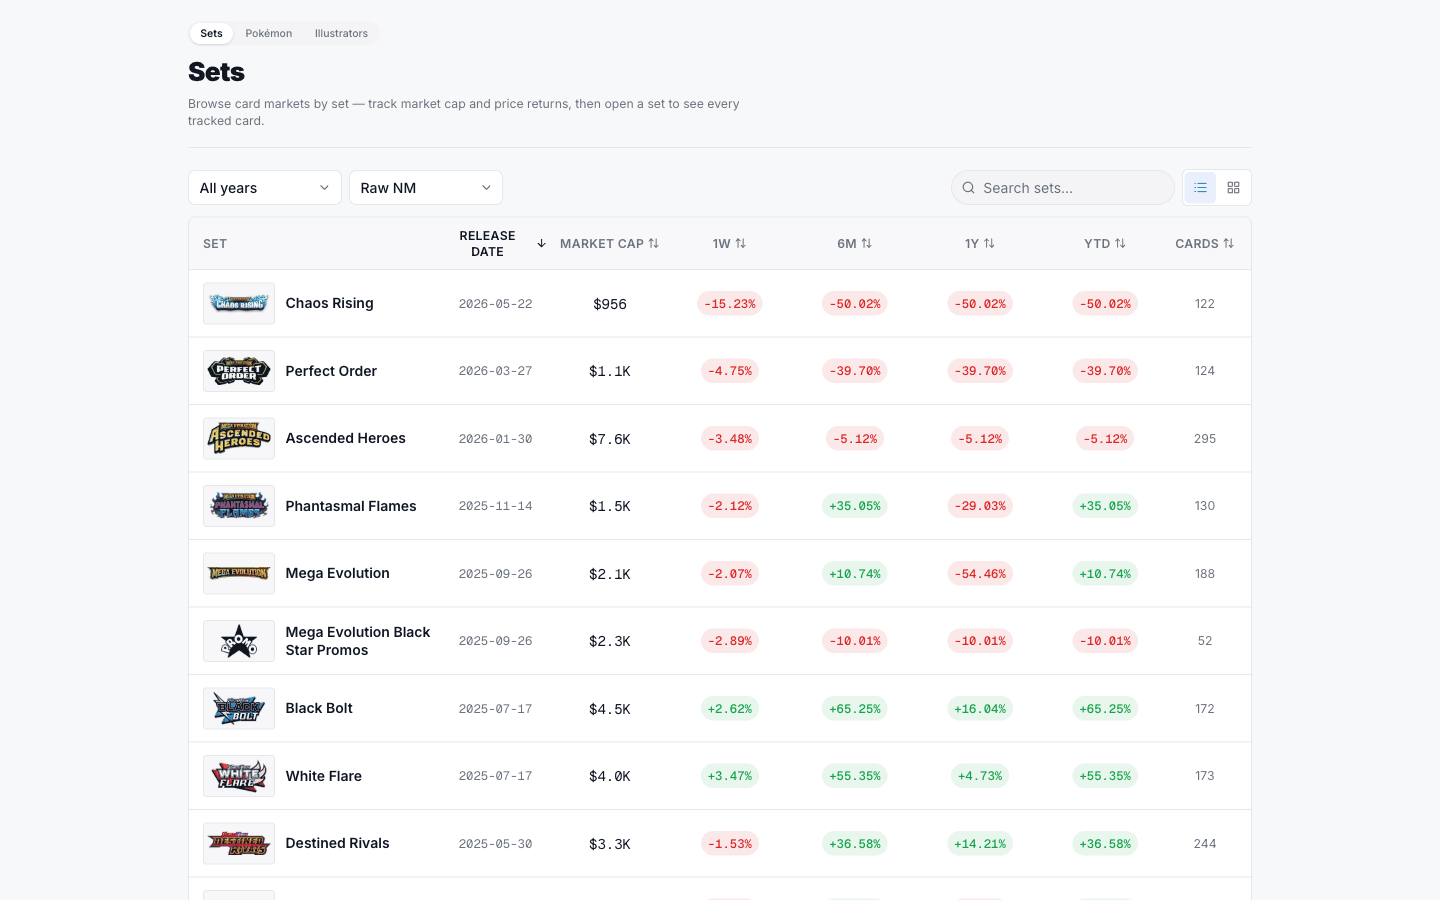Click Chaos Rising release date 2026-05-22

[495, 304]
